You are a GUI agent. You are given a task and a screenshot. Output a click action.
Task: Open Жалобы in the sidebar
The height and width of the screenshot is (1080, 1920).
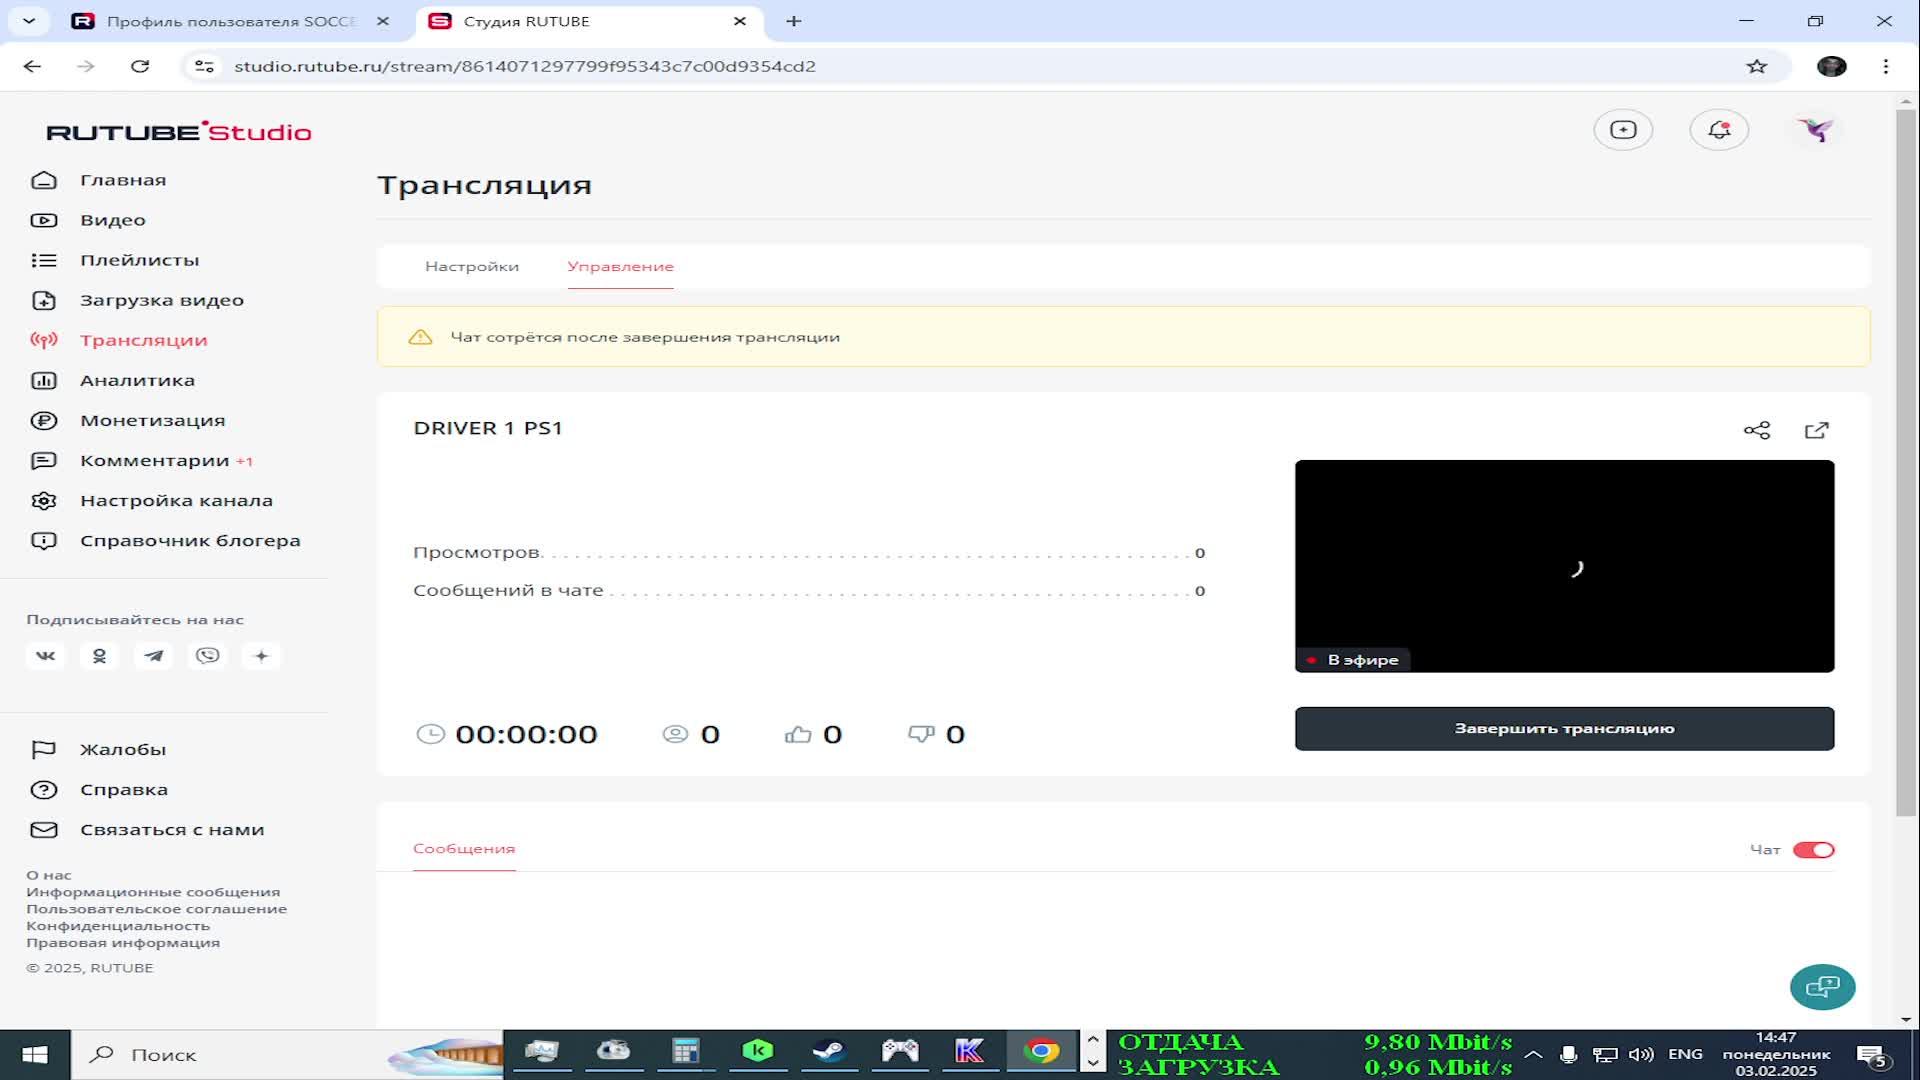[122, 749]
